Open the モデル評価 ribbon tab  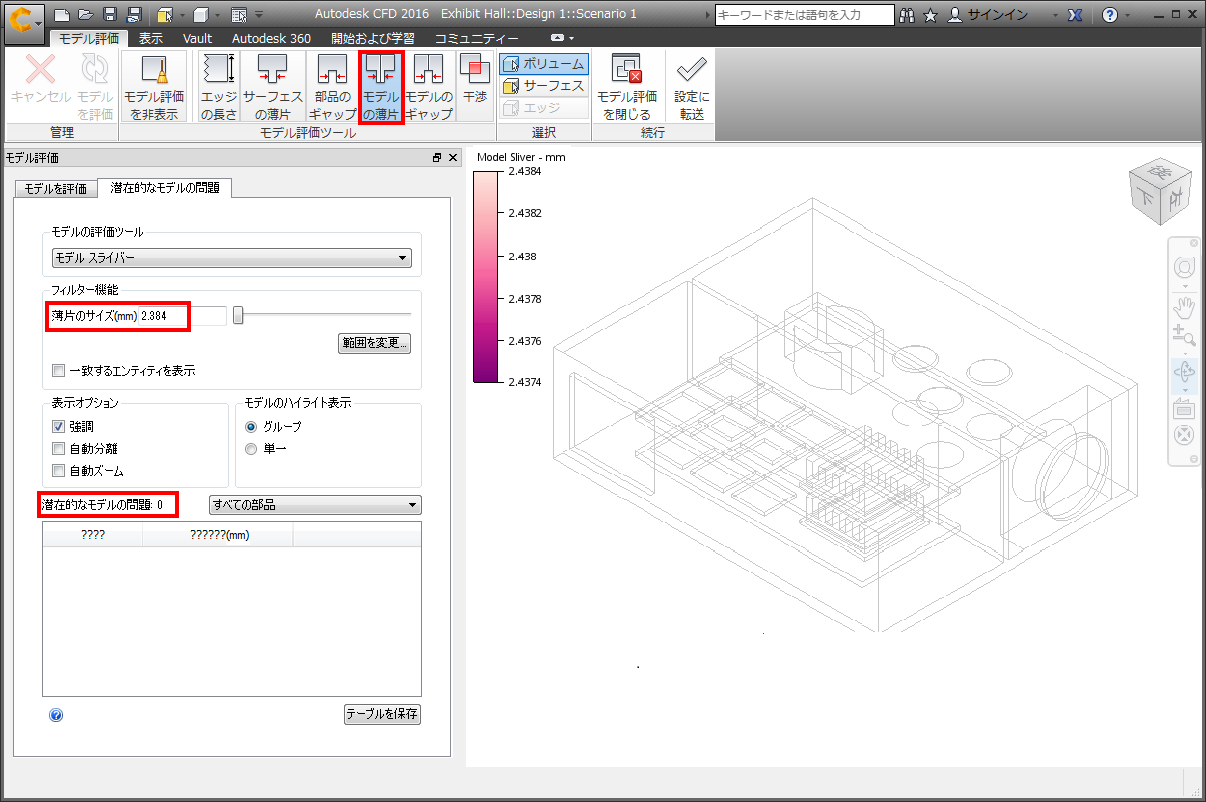click(88, 38)
